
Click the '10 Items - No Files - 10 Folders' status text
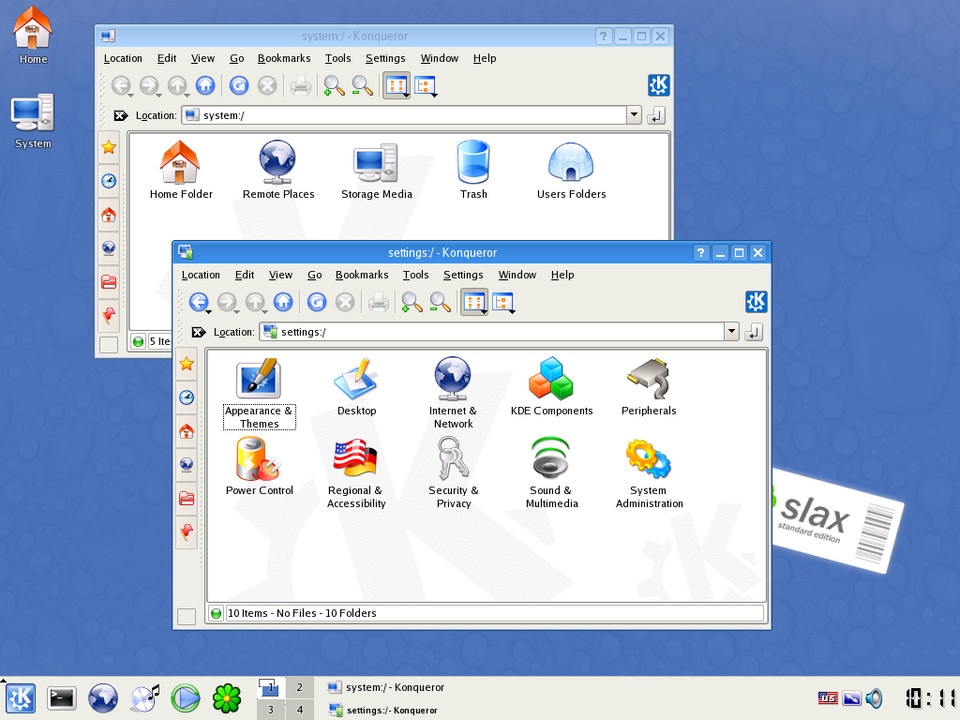[302, 613]
